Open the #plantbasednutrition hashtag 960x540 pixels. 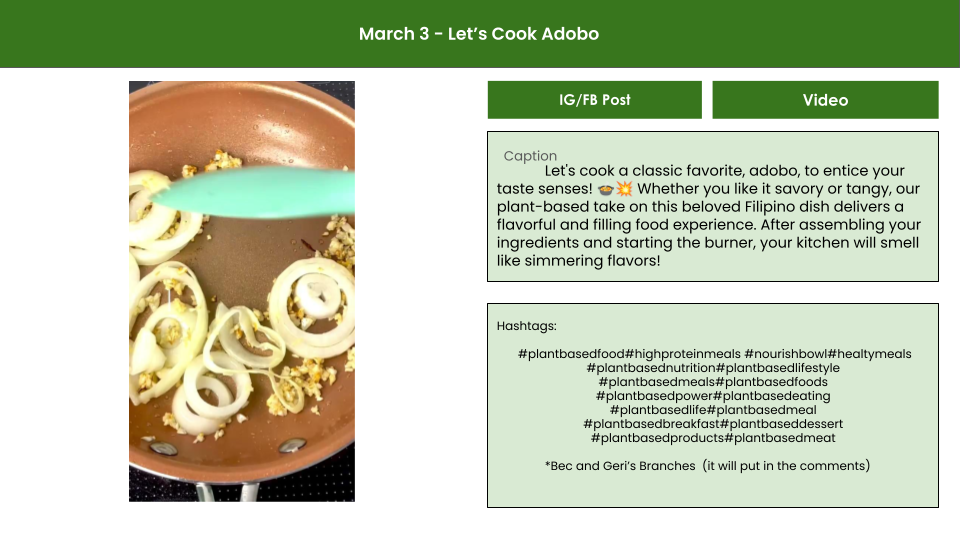(x=650, y=368)
